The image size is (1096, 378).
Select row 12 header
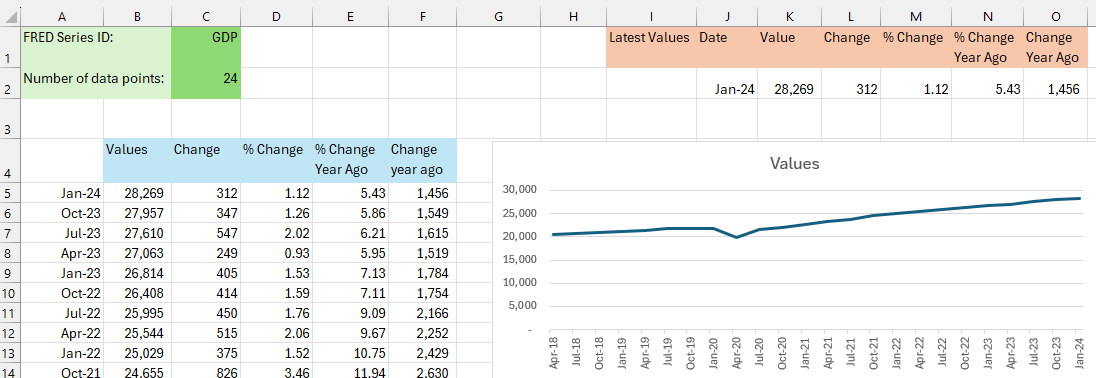pos(10,333)
